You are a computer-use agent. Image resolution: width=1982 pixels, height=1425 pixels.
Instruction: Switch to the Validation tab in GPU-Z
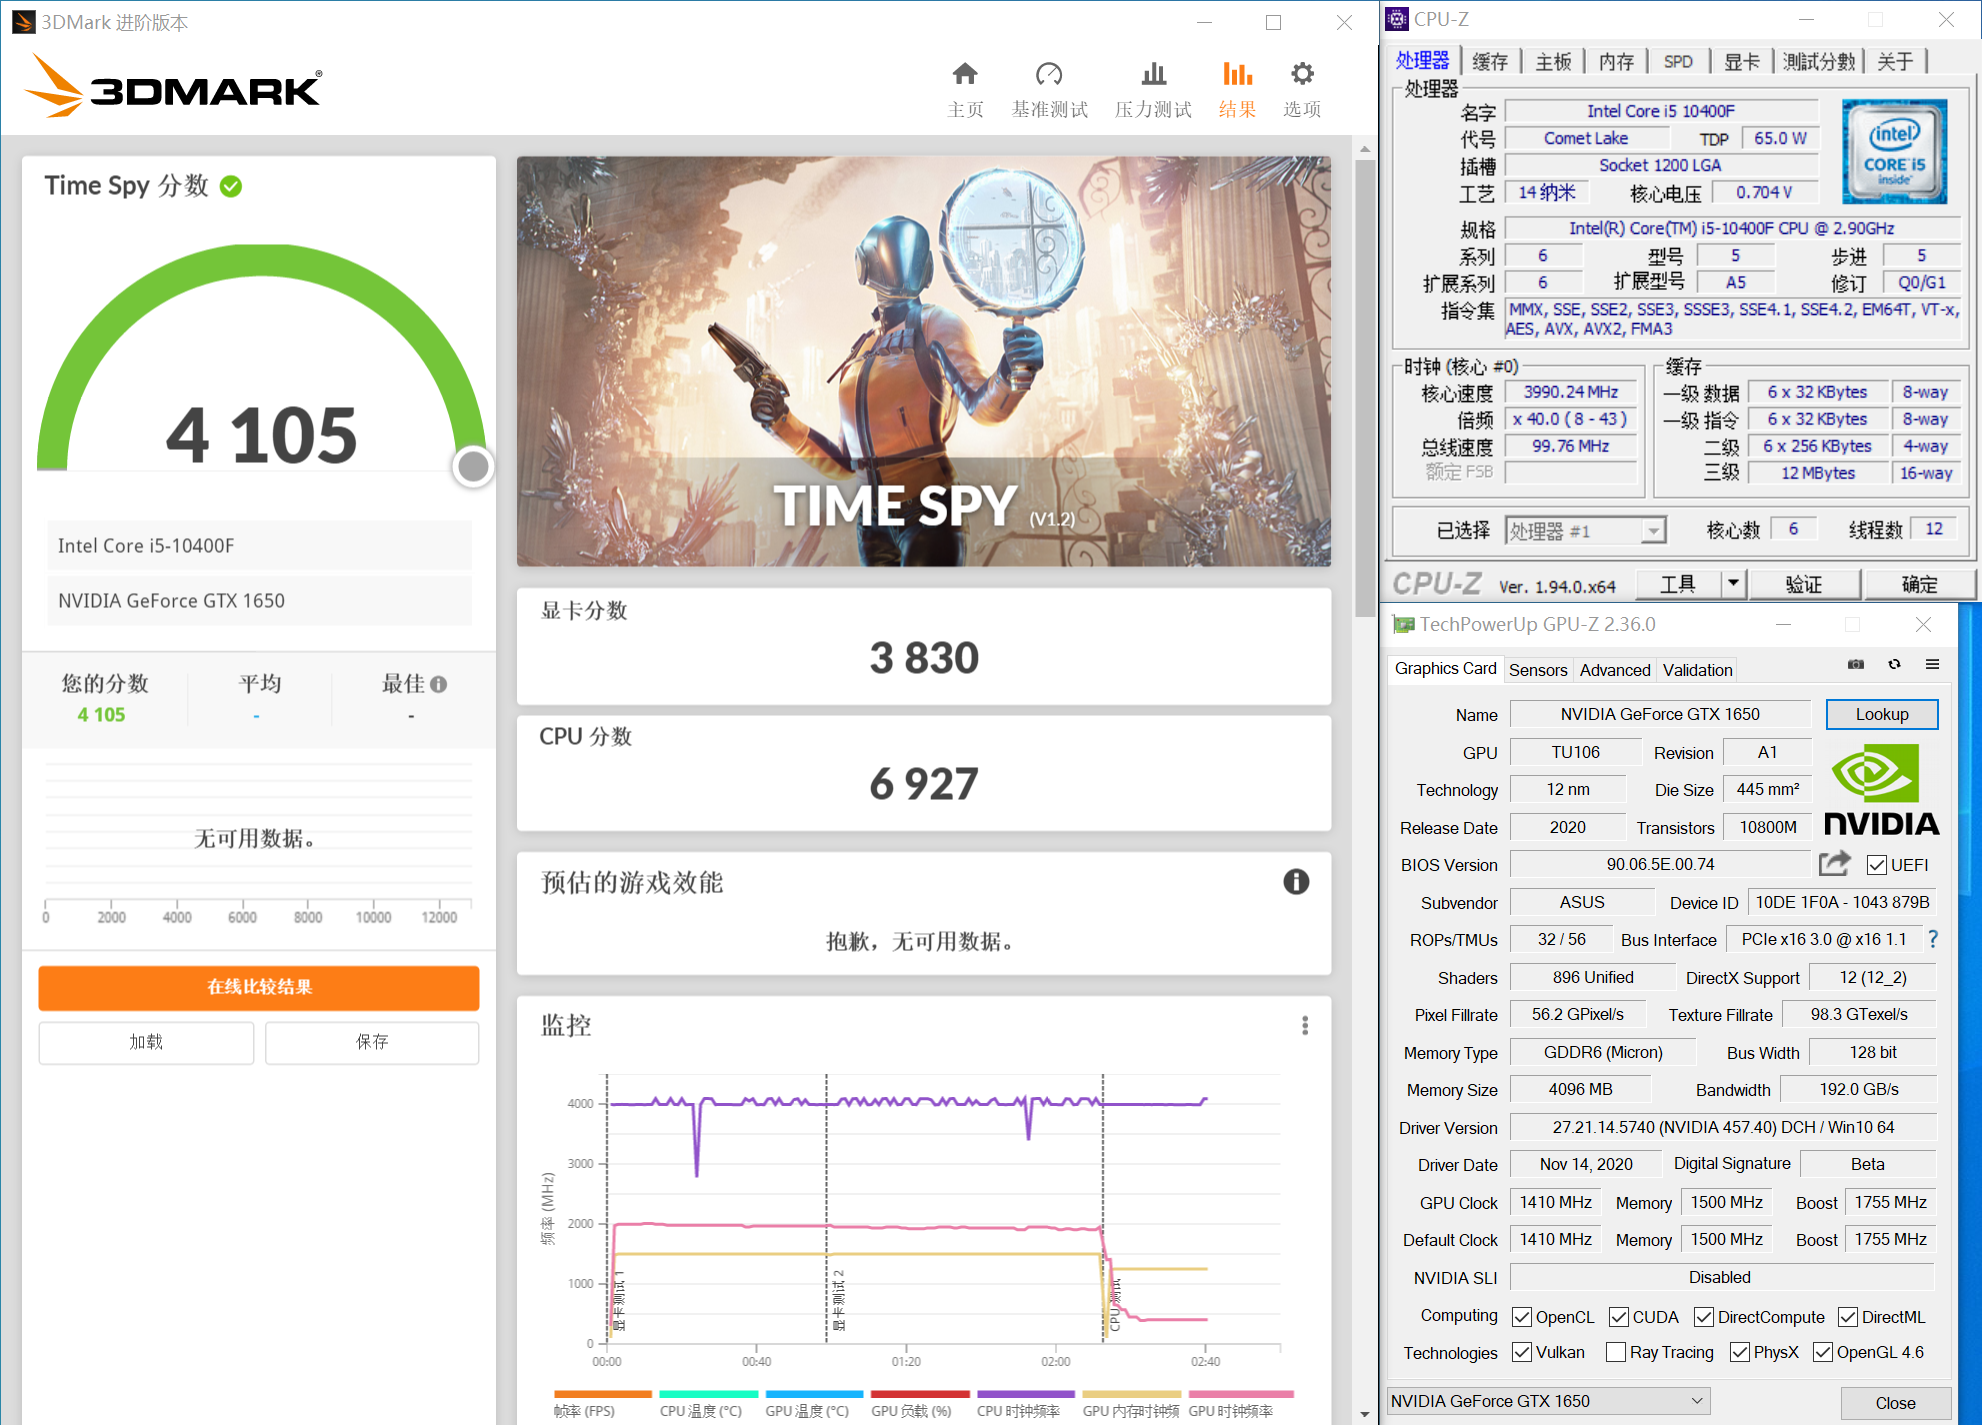1698,670
